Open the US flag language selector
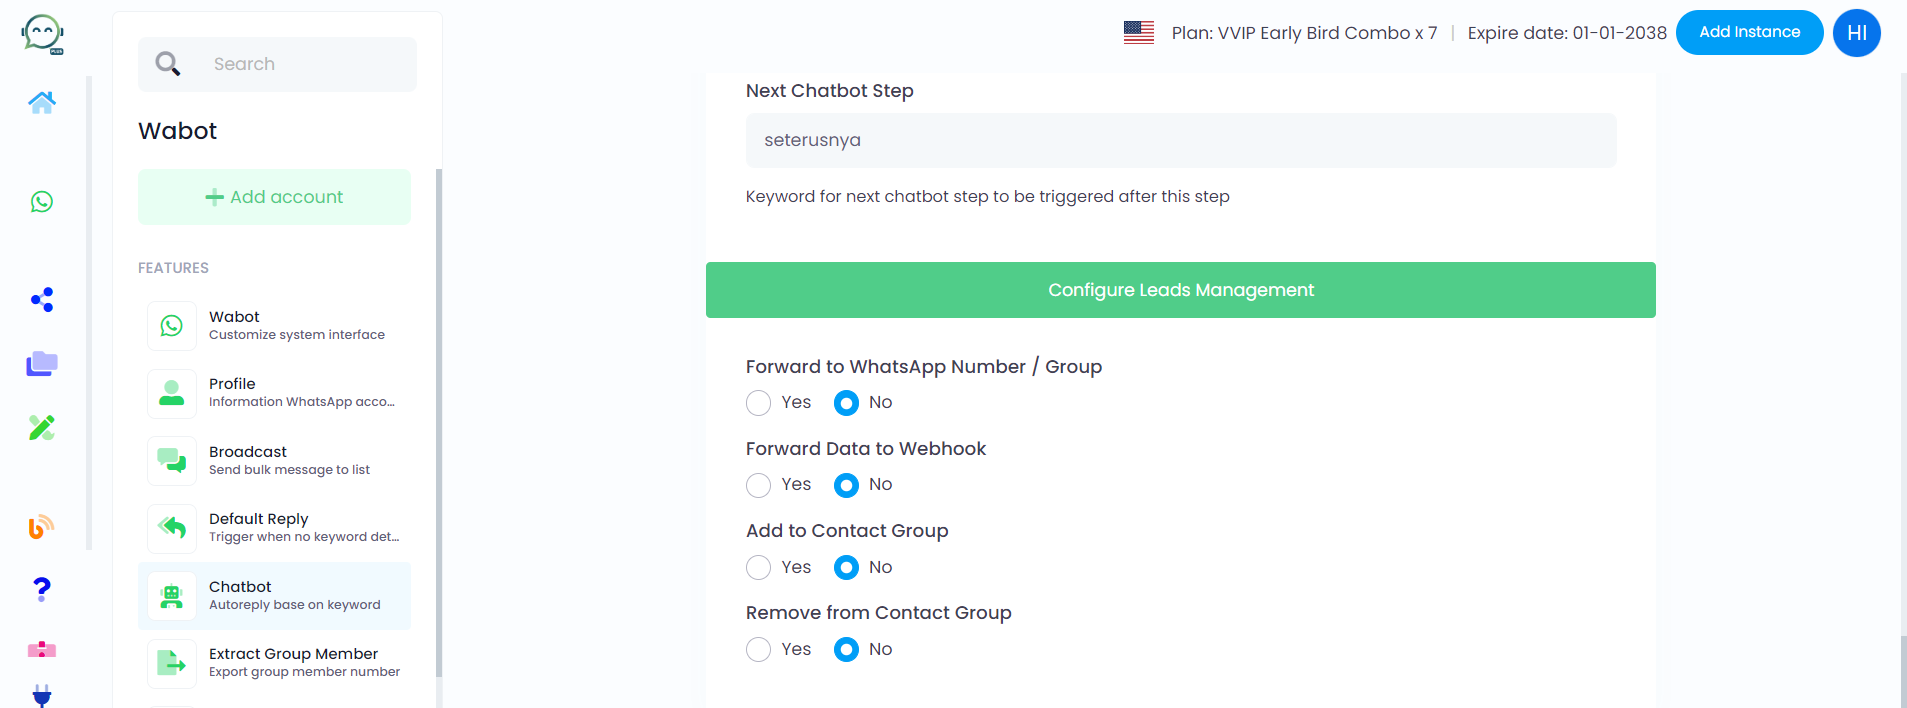This screenshot has width=1907, height=708. coord(1137,32)
